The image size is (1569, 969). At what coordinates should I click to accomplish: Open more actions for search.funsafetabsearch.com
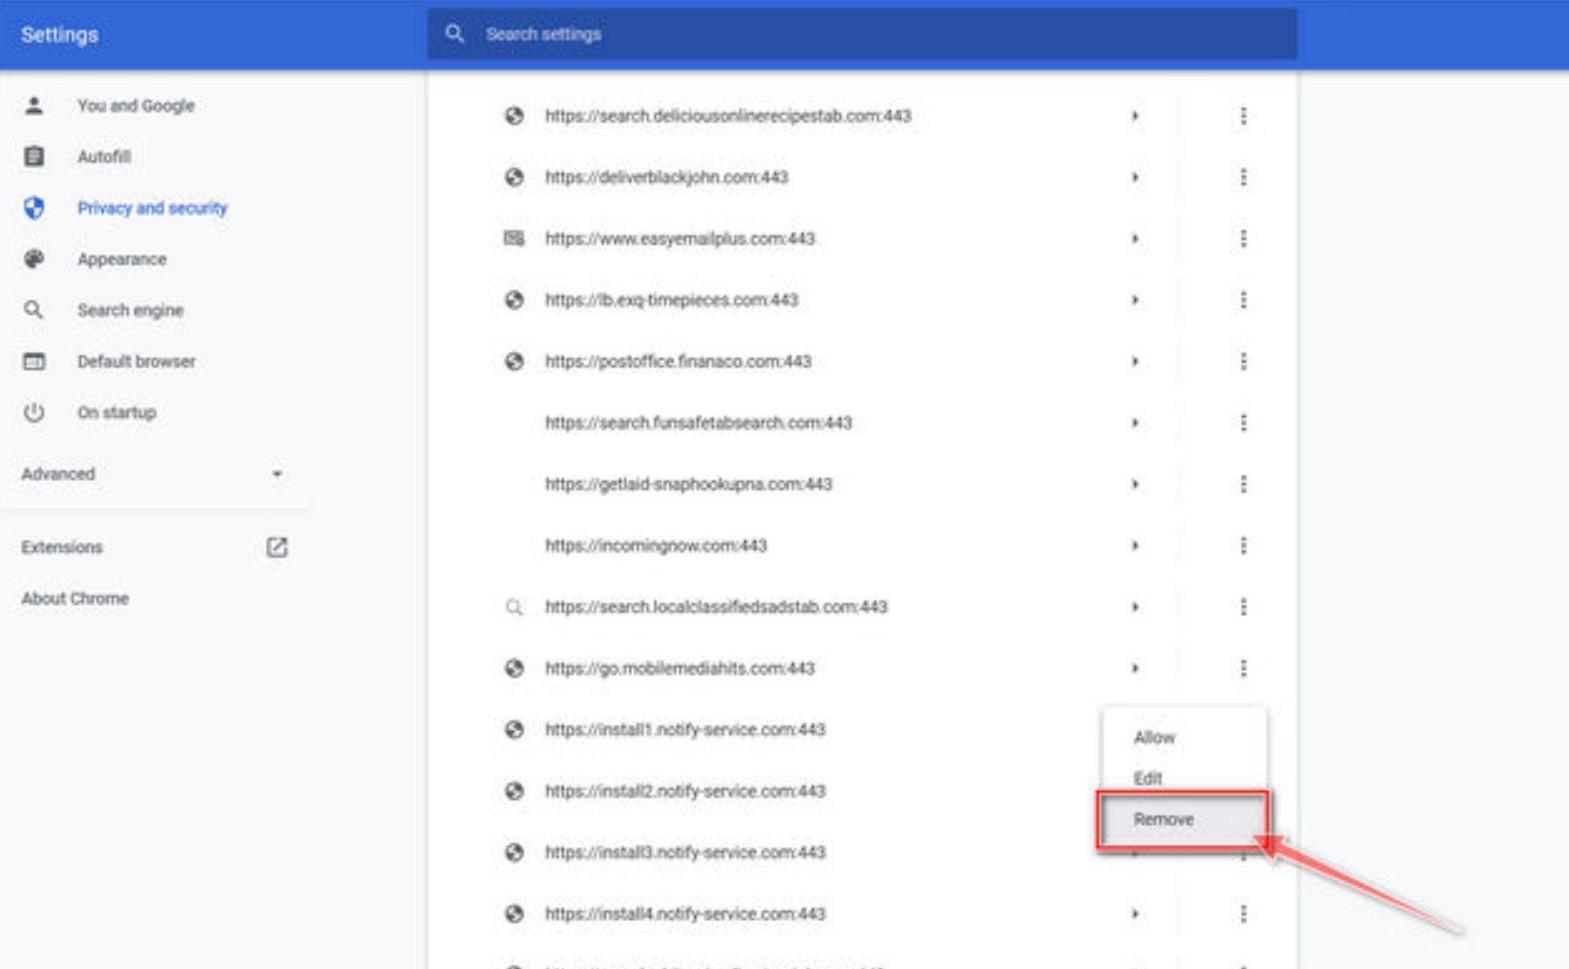[1243, 423]
